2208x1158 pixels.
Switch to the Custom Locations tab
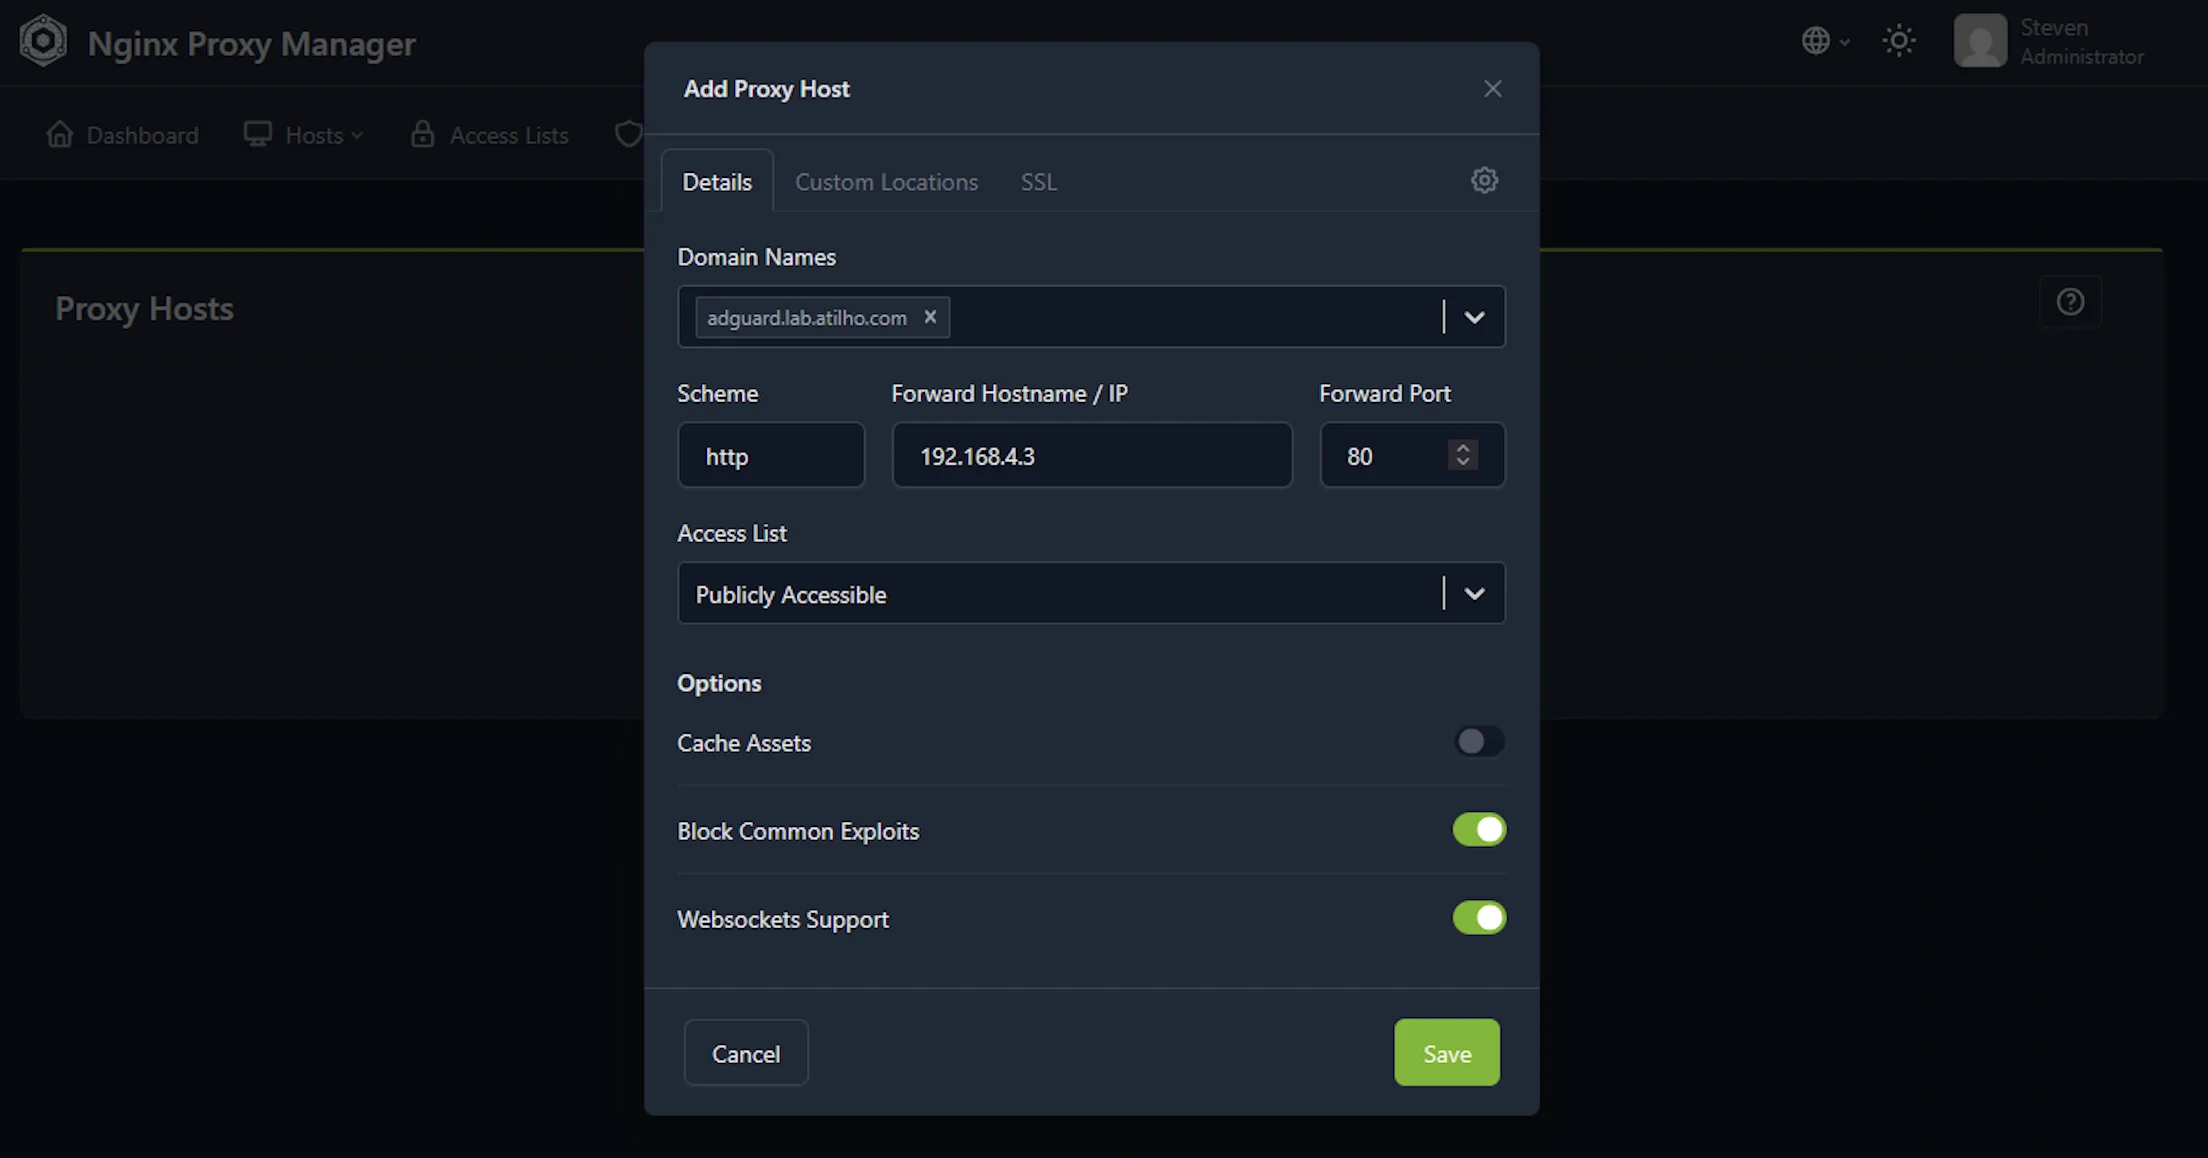(x=886, y=181)
